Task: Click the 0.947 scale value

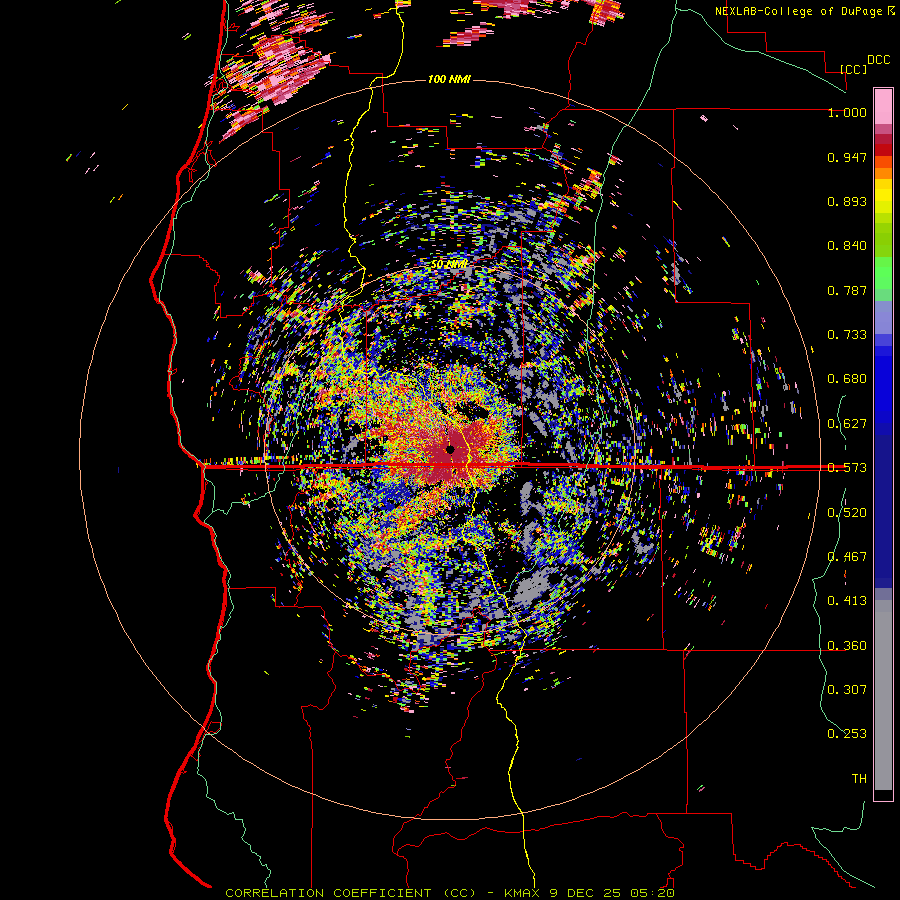Action: coord(847,157)
